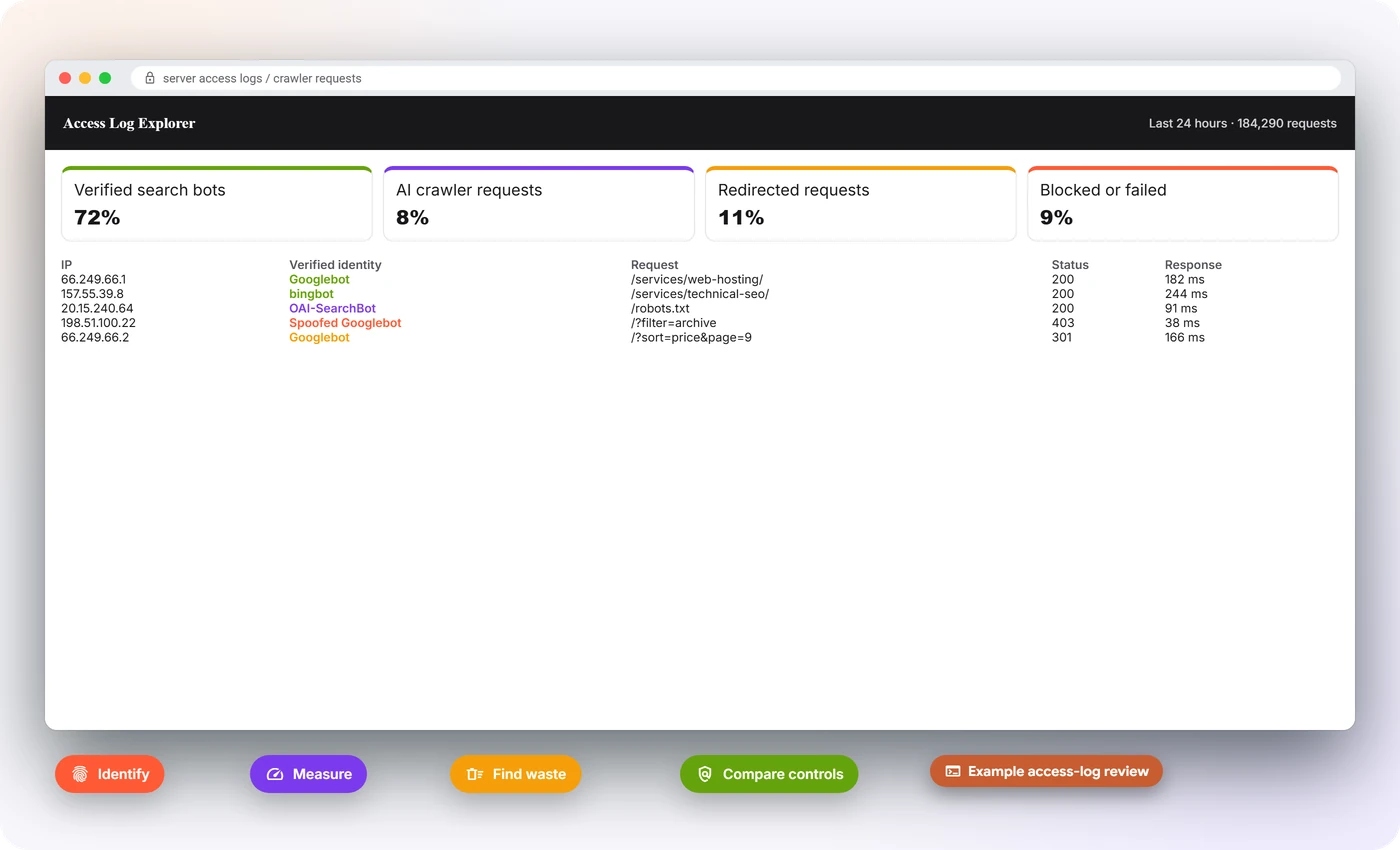Select IP address 66.249.66.2

95,338
